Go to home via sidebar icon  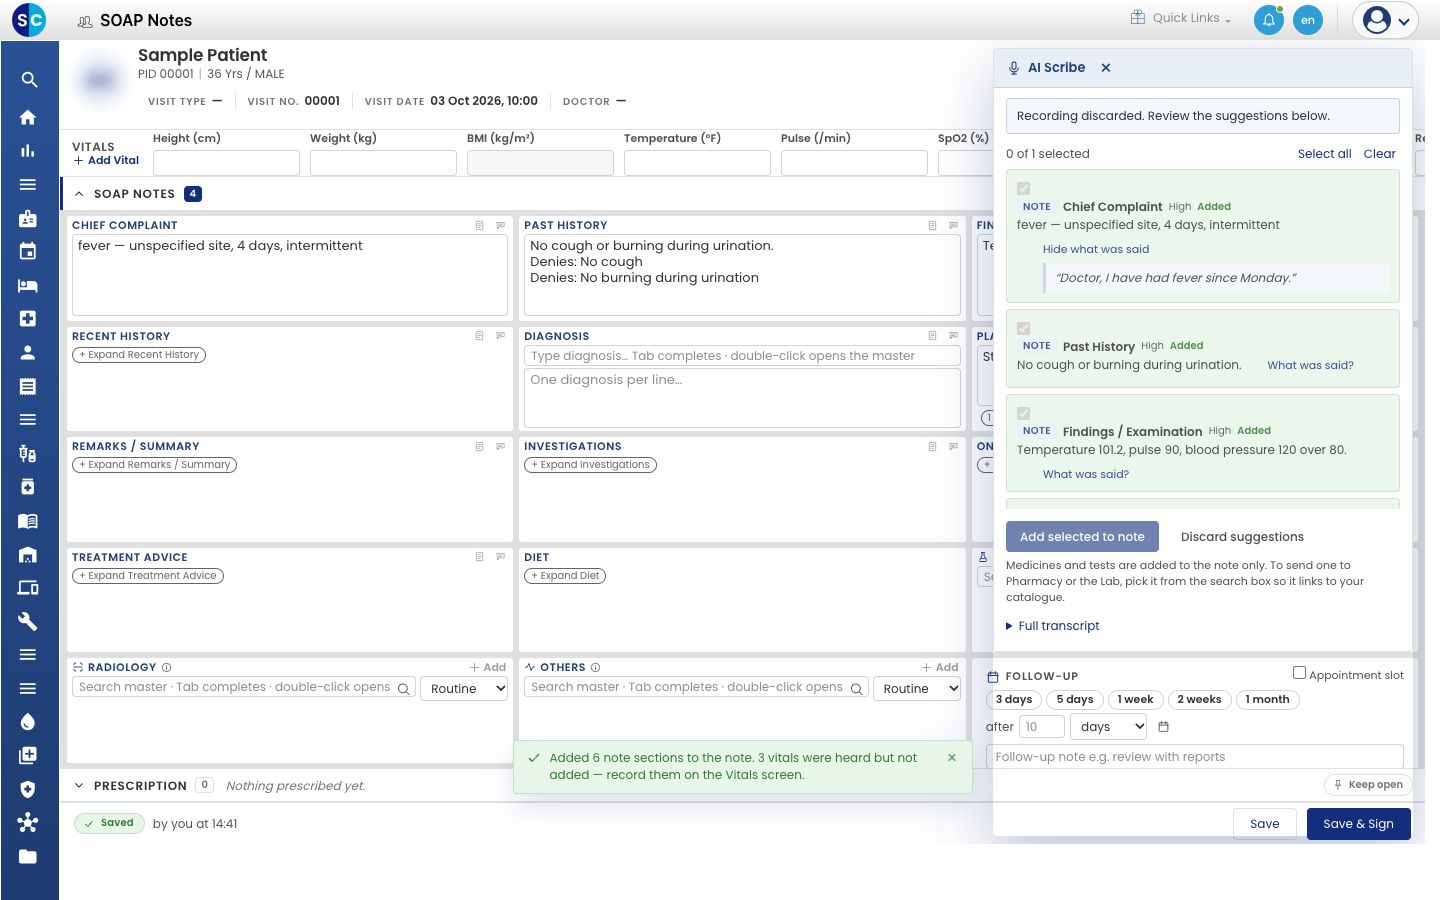(28, 117)
